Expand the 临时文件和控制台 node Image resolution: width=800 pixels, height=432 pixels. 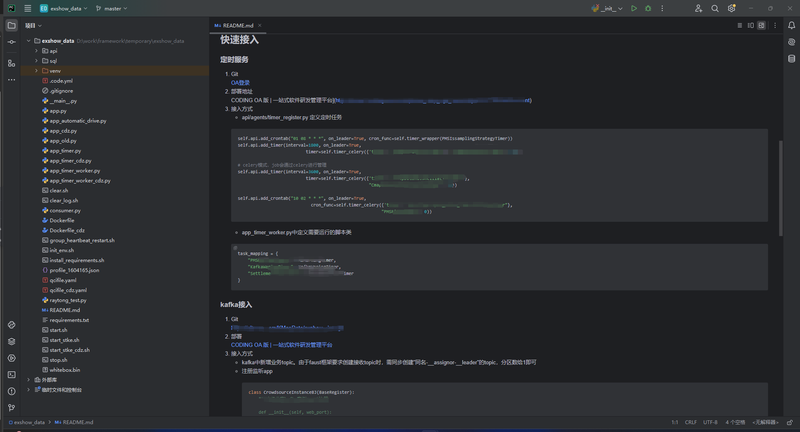(x=29, y=390)
